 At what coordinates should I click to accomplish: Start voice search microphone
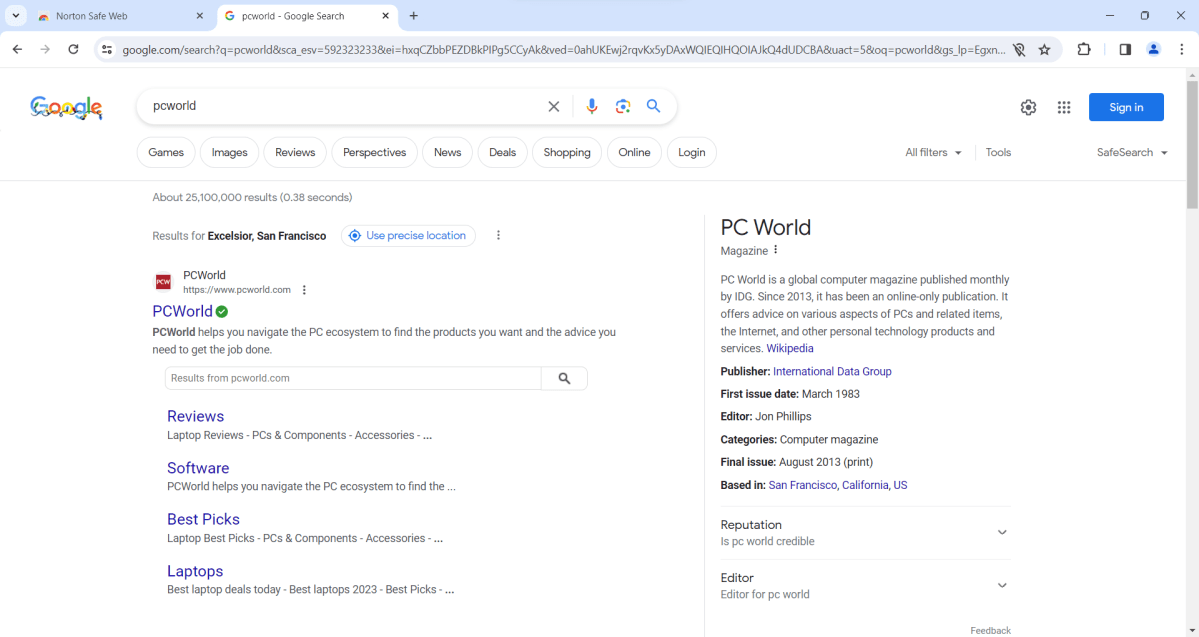592,106
